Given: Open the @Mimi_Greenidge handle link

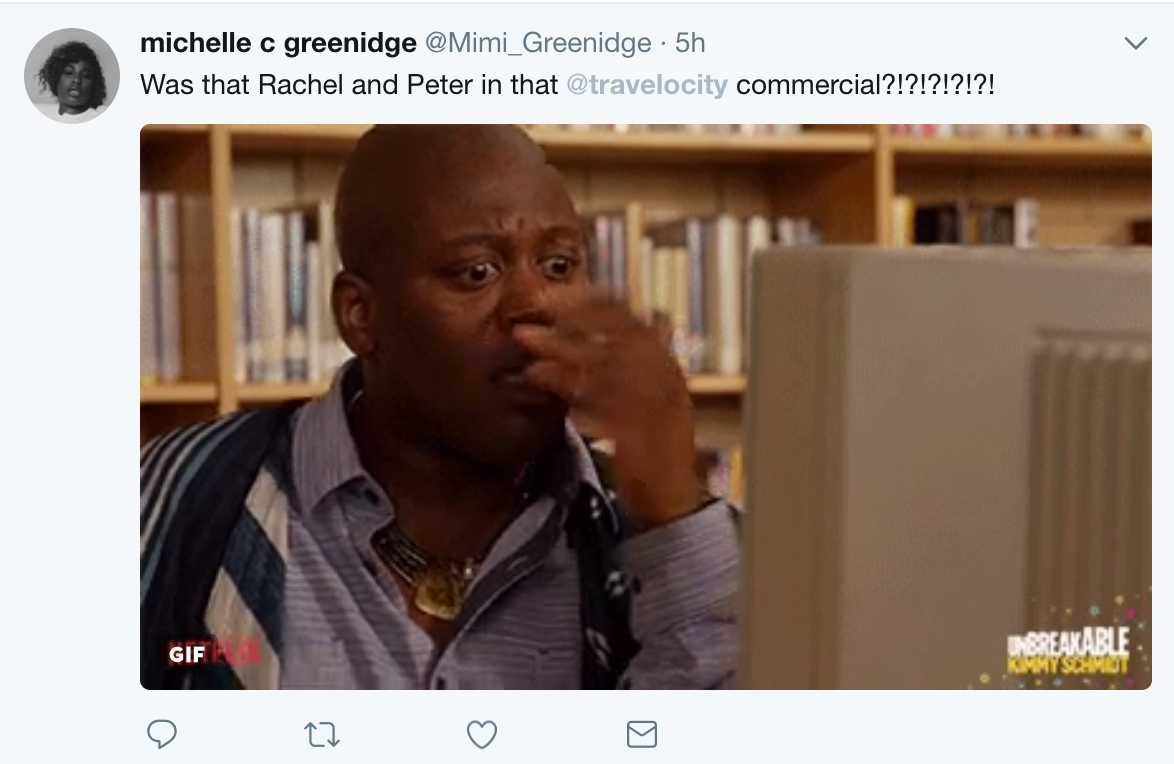Looking at the screenshot, I should tap(538, 43).
